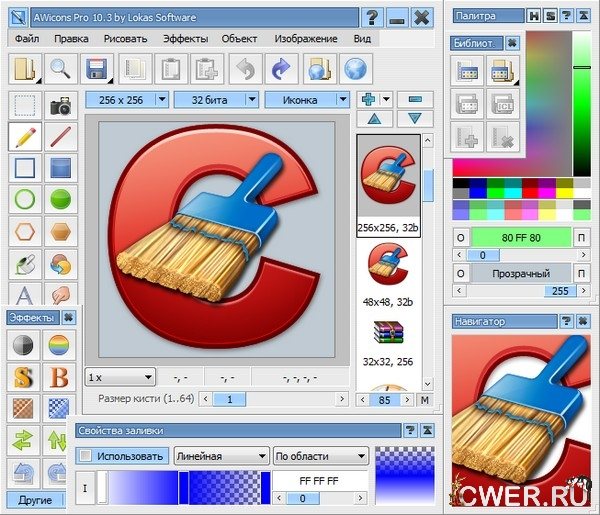Pick the outlined hexagon polygon tool
The image size is (600, 515).
25,231
